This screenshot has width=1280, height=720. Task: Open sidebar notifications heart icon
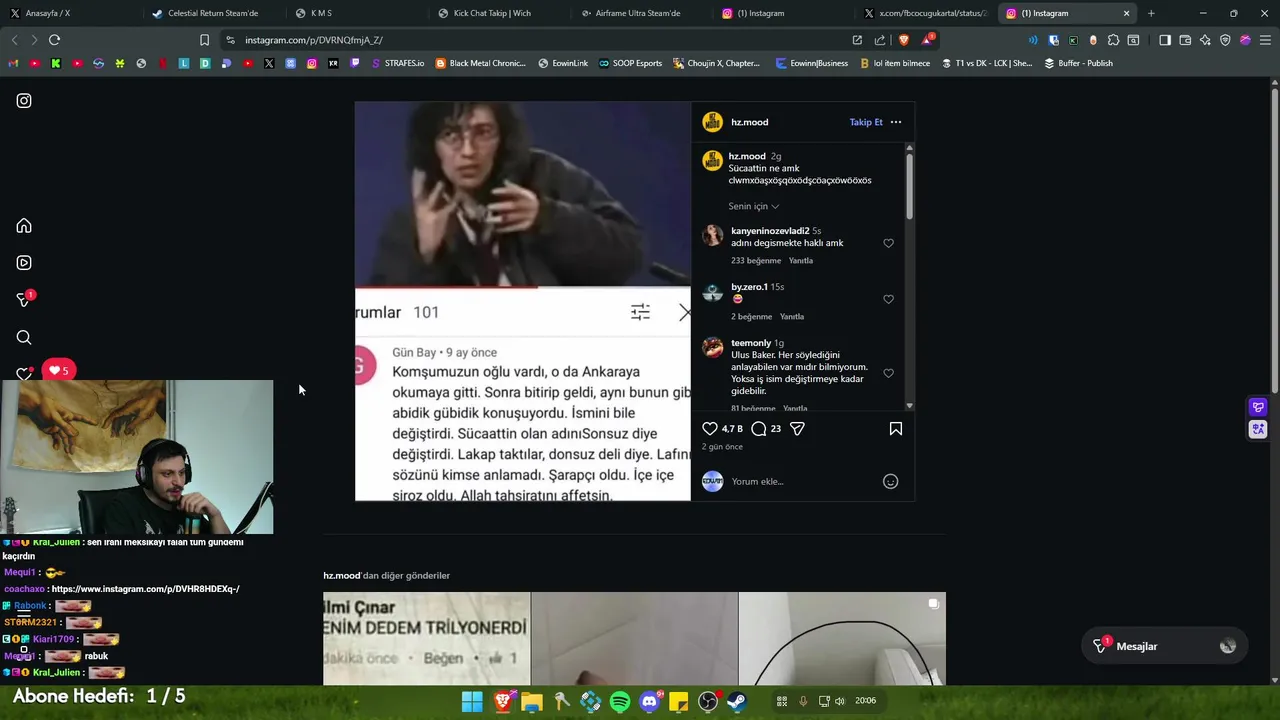point(24,374)
